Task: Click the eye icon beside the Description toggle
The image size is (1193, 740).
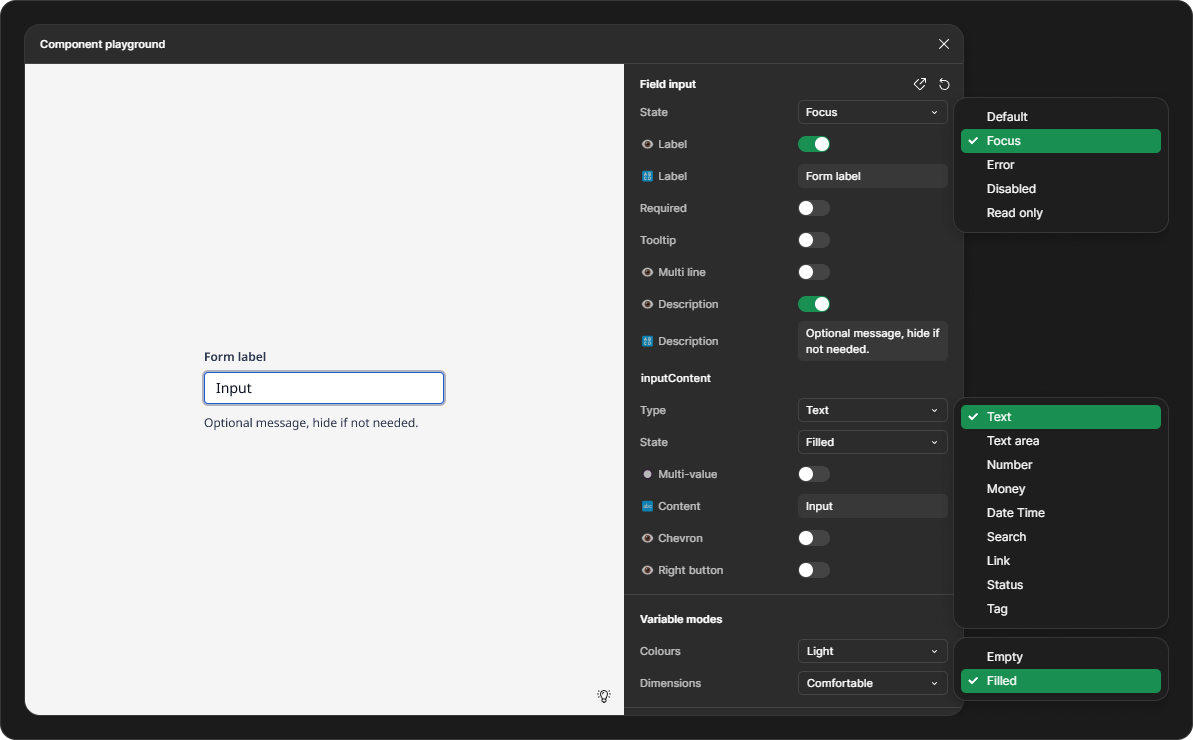Action: (647, 304)
